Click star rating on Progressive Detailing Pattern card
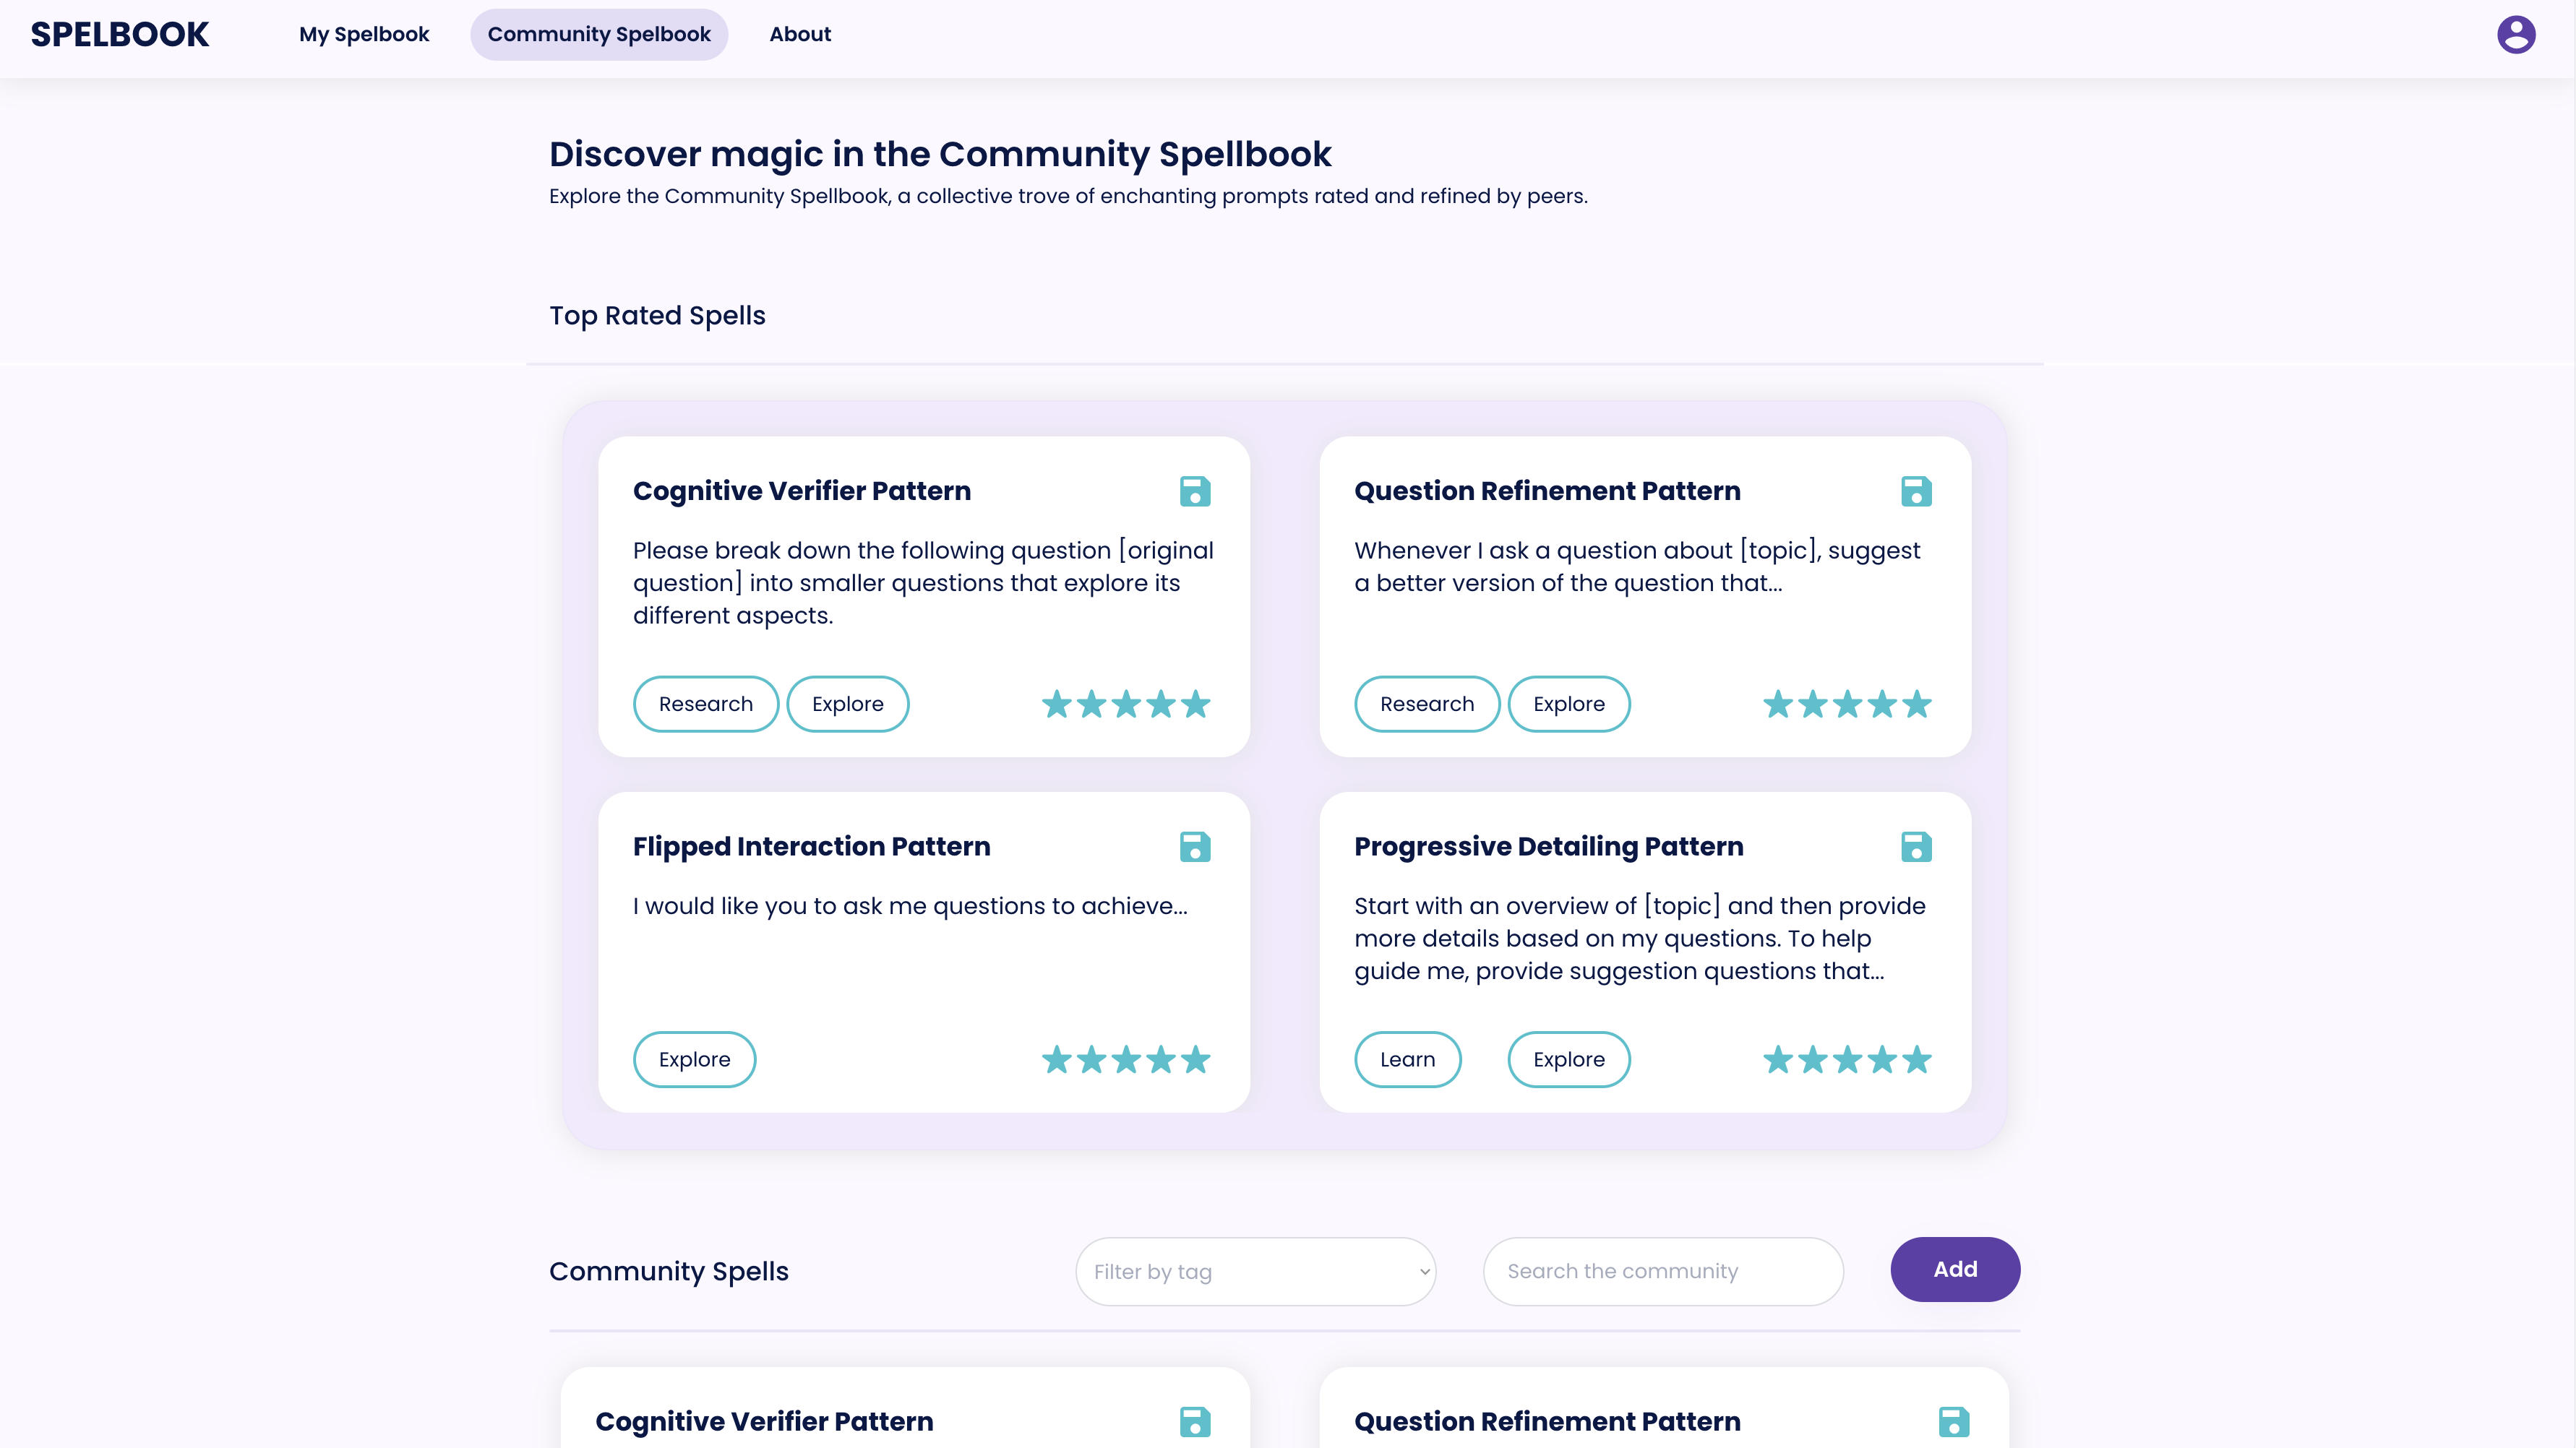Viewport: 2576px width, 1448px height. (x=1847, y=1059)
